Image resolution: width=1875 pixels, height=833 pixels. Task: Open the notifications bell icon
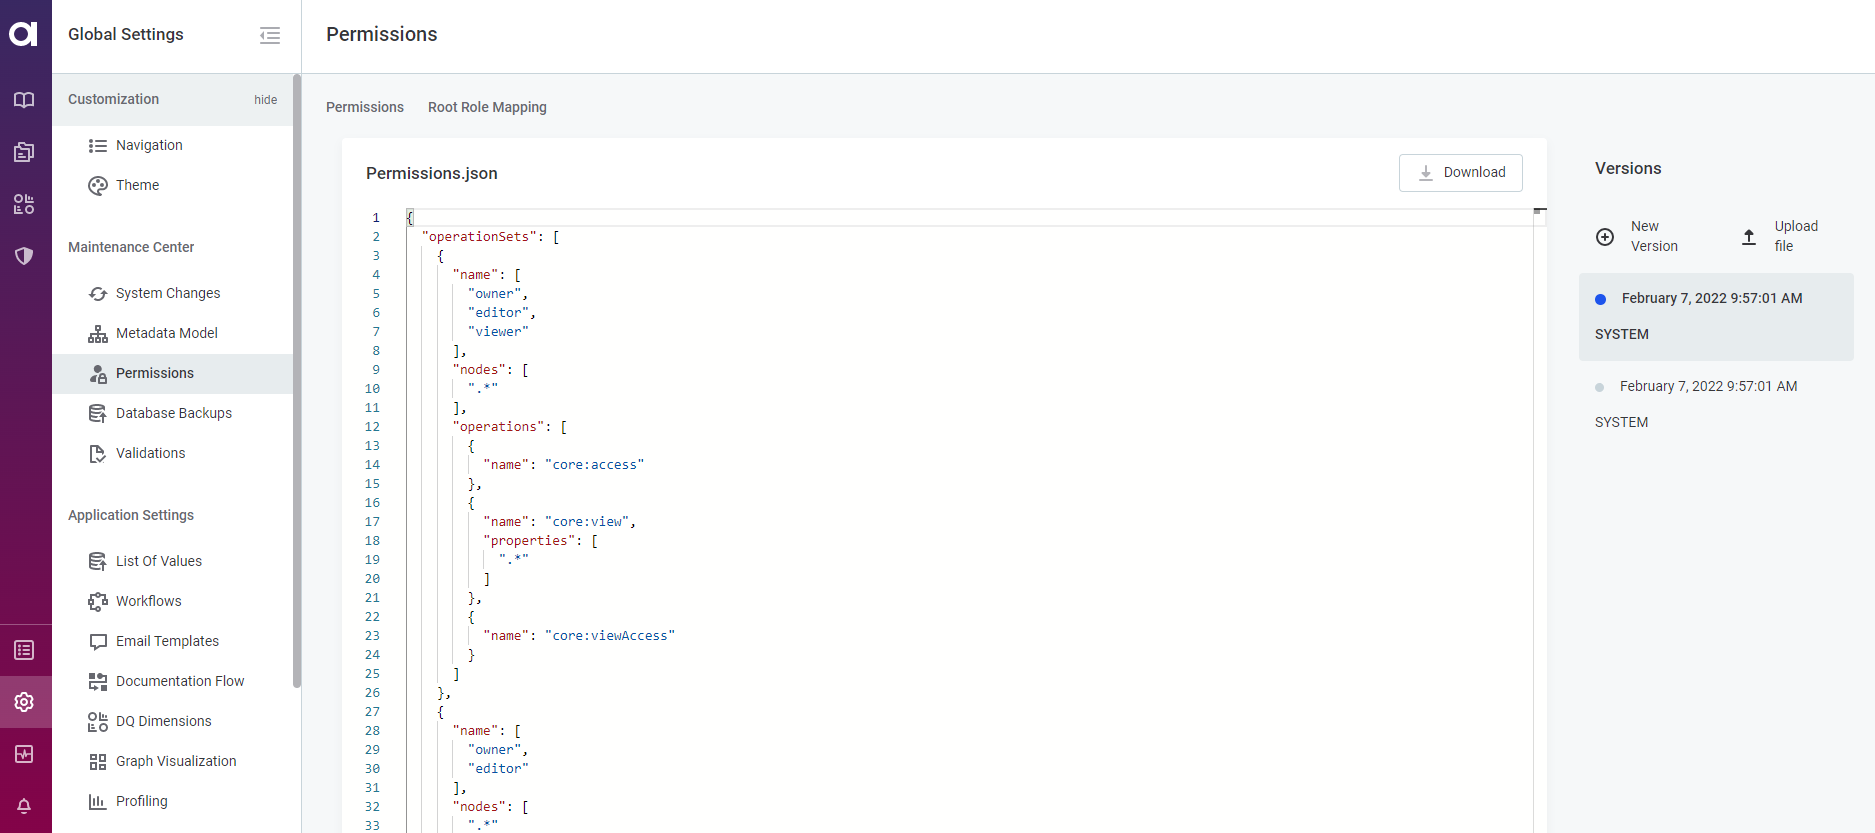click(x=24, y=806)
